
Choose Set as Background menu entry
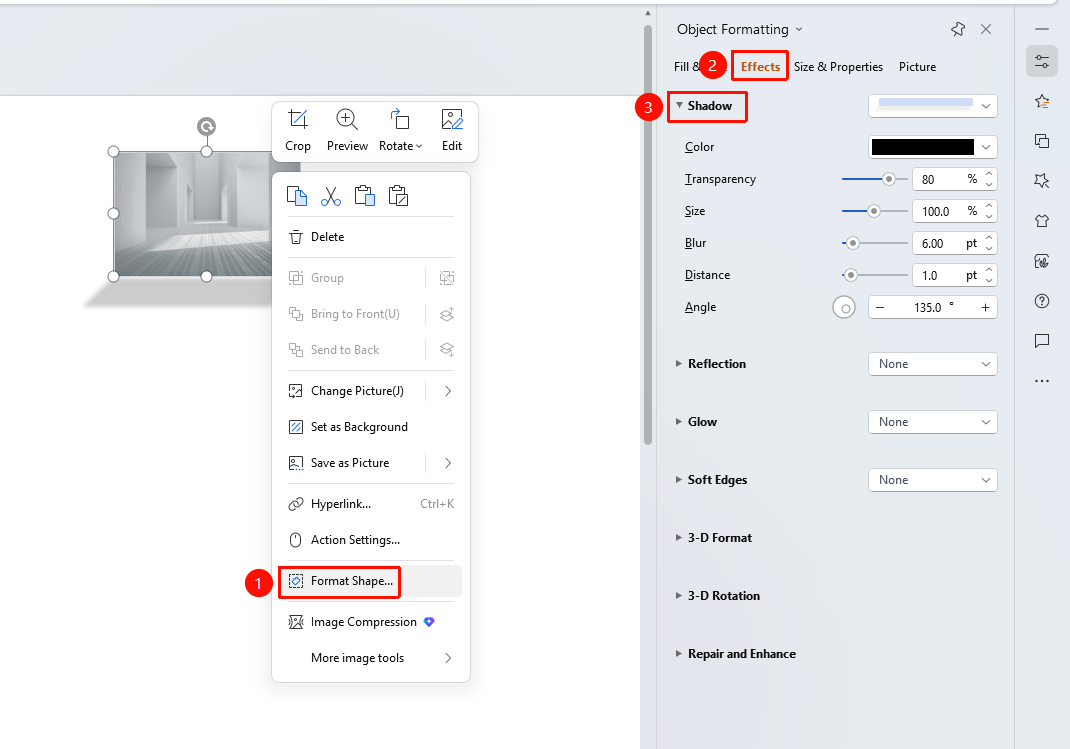(x=370, y=427)
